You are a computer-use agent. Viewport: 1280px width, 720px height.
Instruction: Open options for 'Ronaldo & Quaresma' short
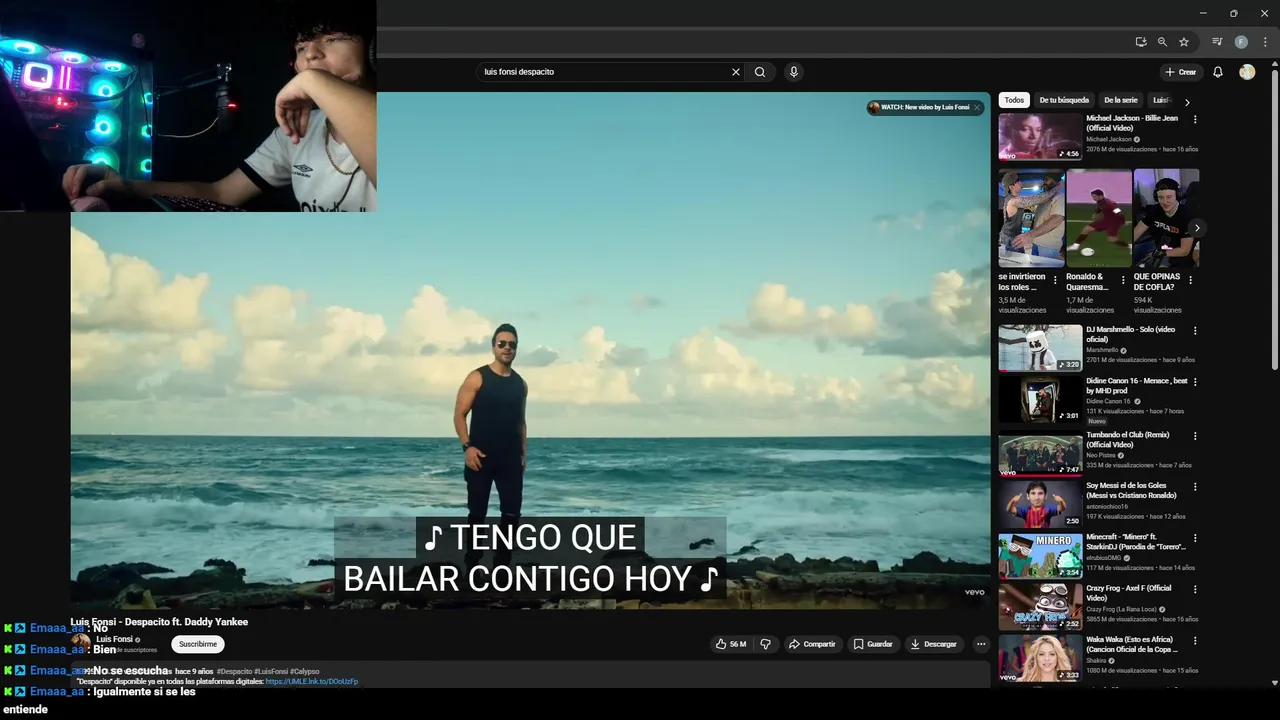point(1123,280)
